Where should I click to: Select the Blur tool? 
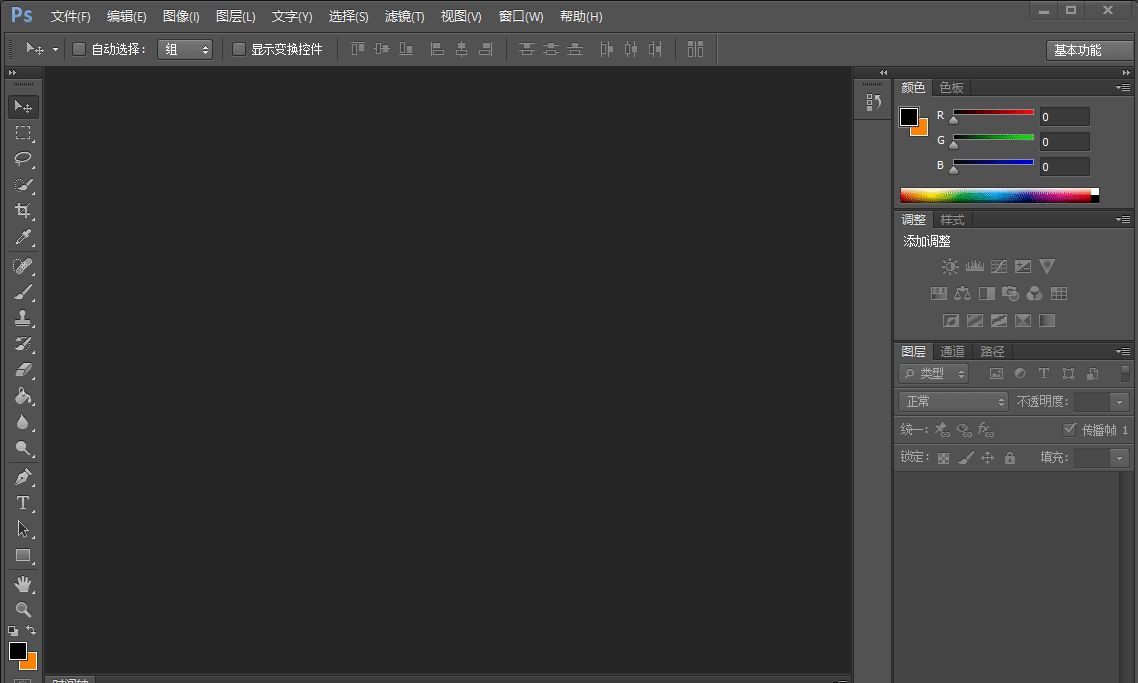click(x=23, y=422)
